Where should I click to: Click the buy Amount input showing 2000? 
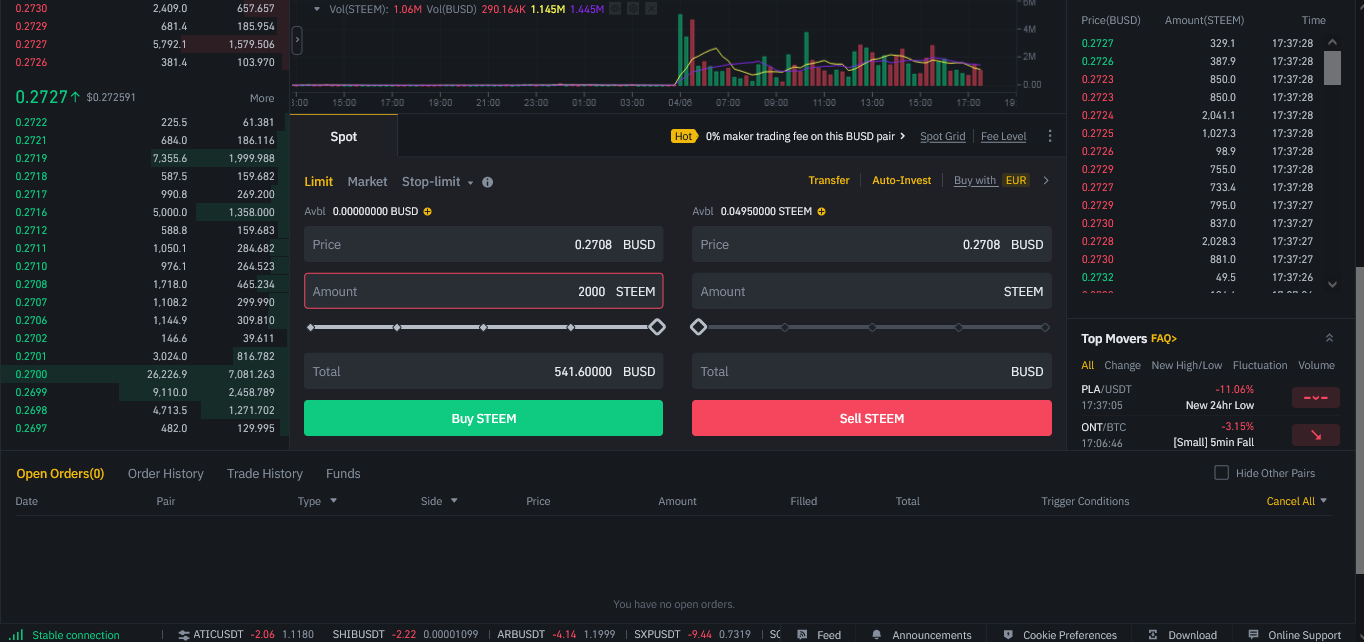point(484,291)
